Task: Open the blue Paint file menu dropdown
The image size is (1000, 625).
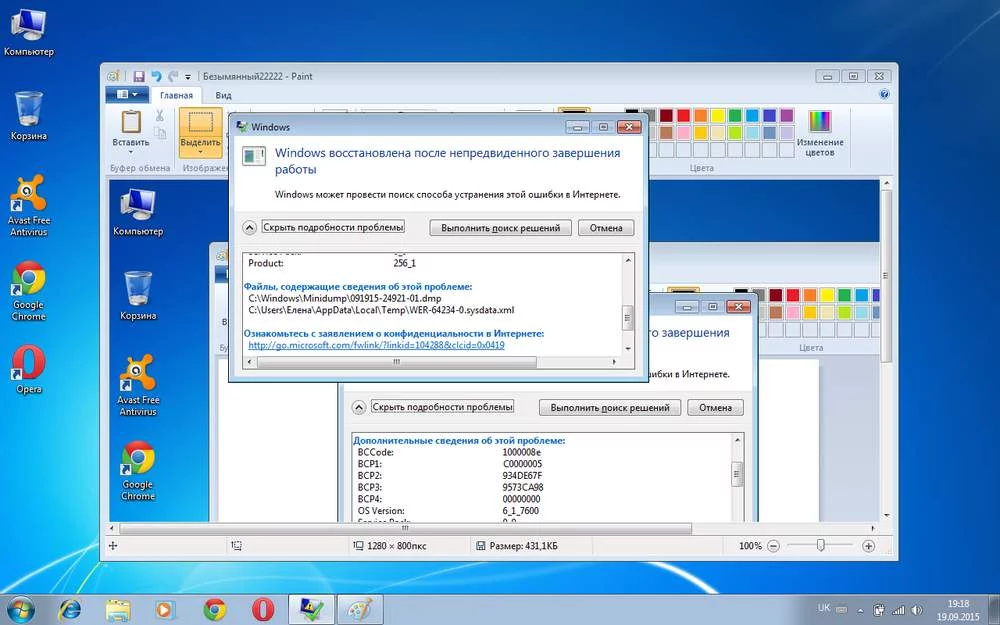Action: coord(127,95)
